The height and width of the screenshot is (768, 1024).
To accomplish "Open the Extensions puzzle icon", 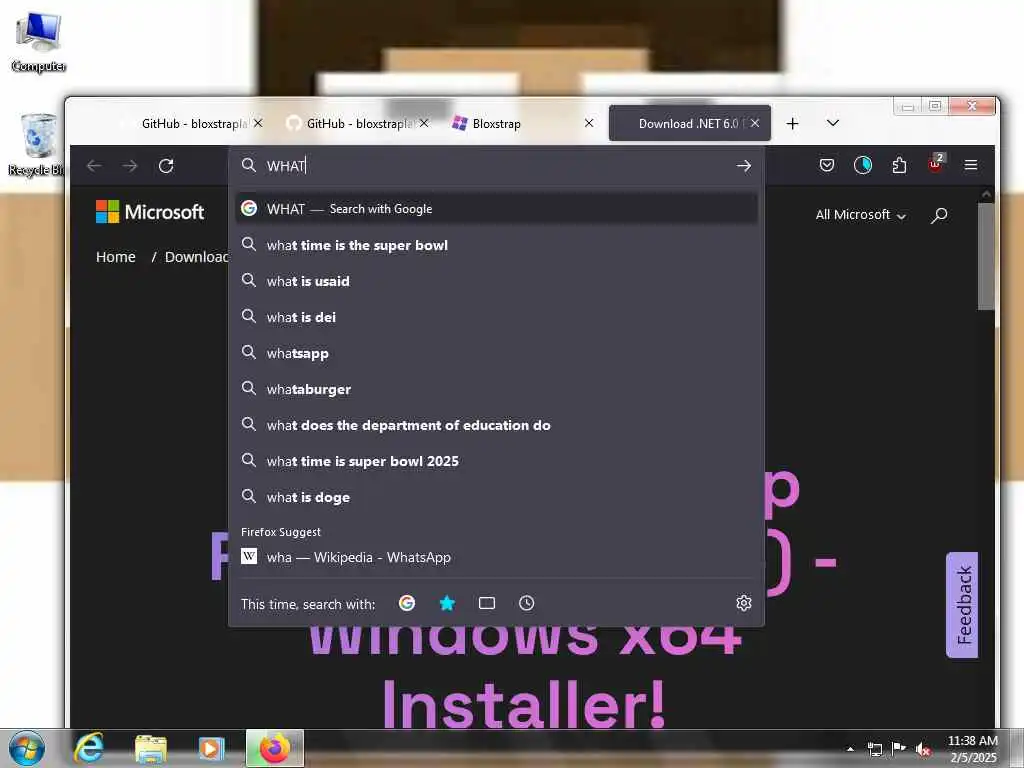I will 899,165.
